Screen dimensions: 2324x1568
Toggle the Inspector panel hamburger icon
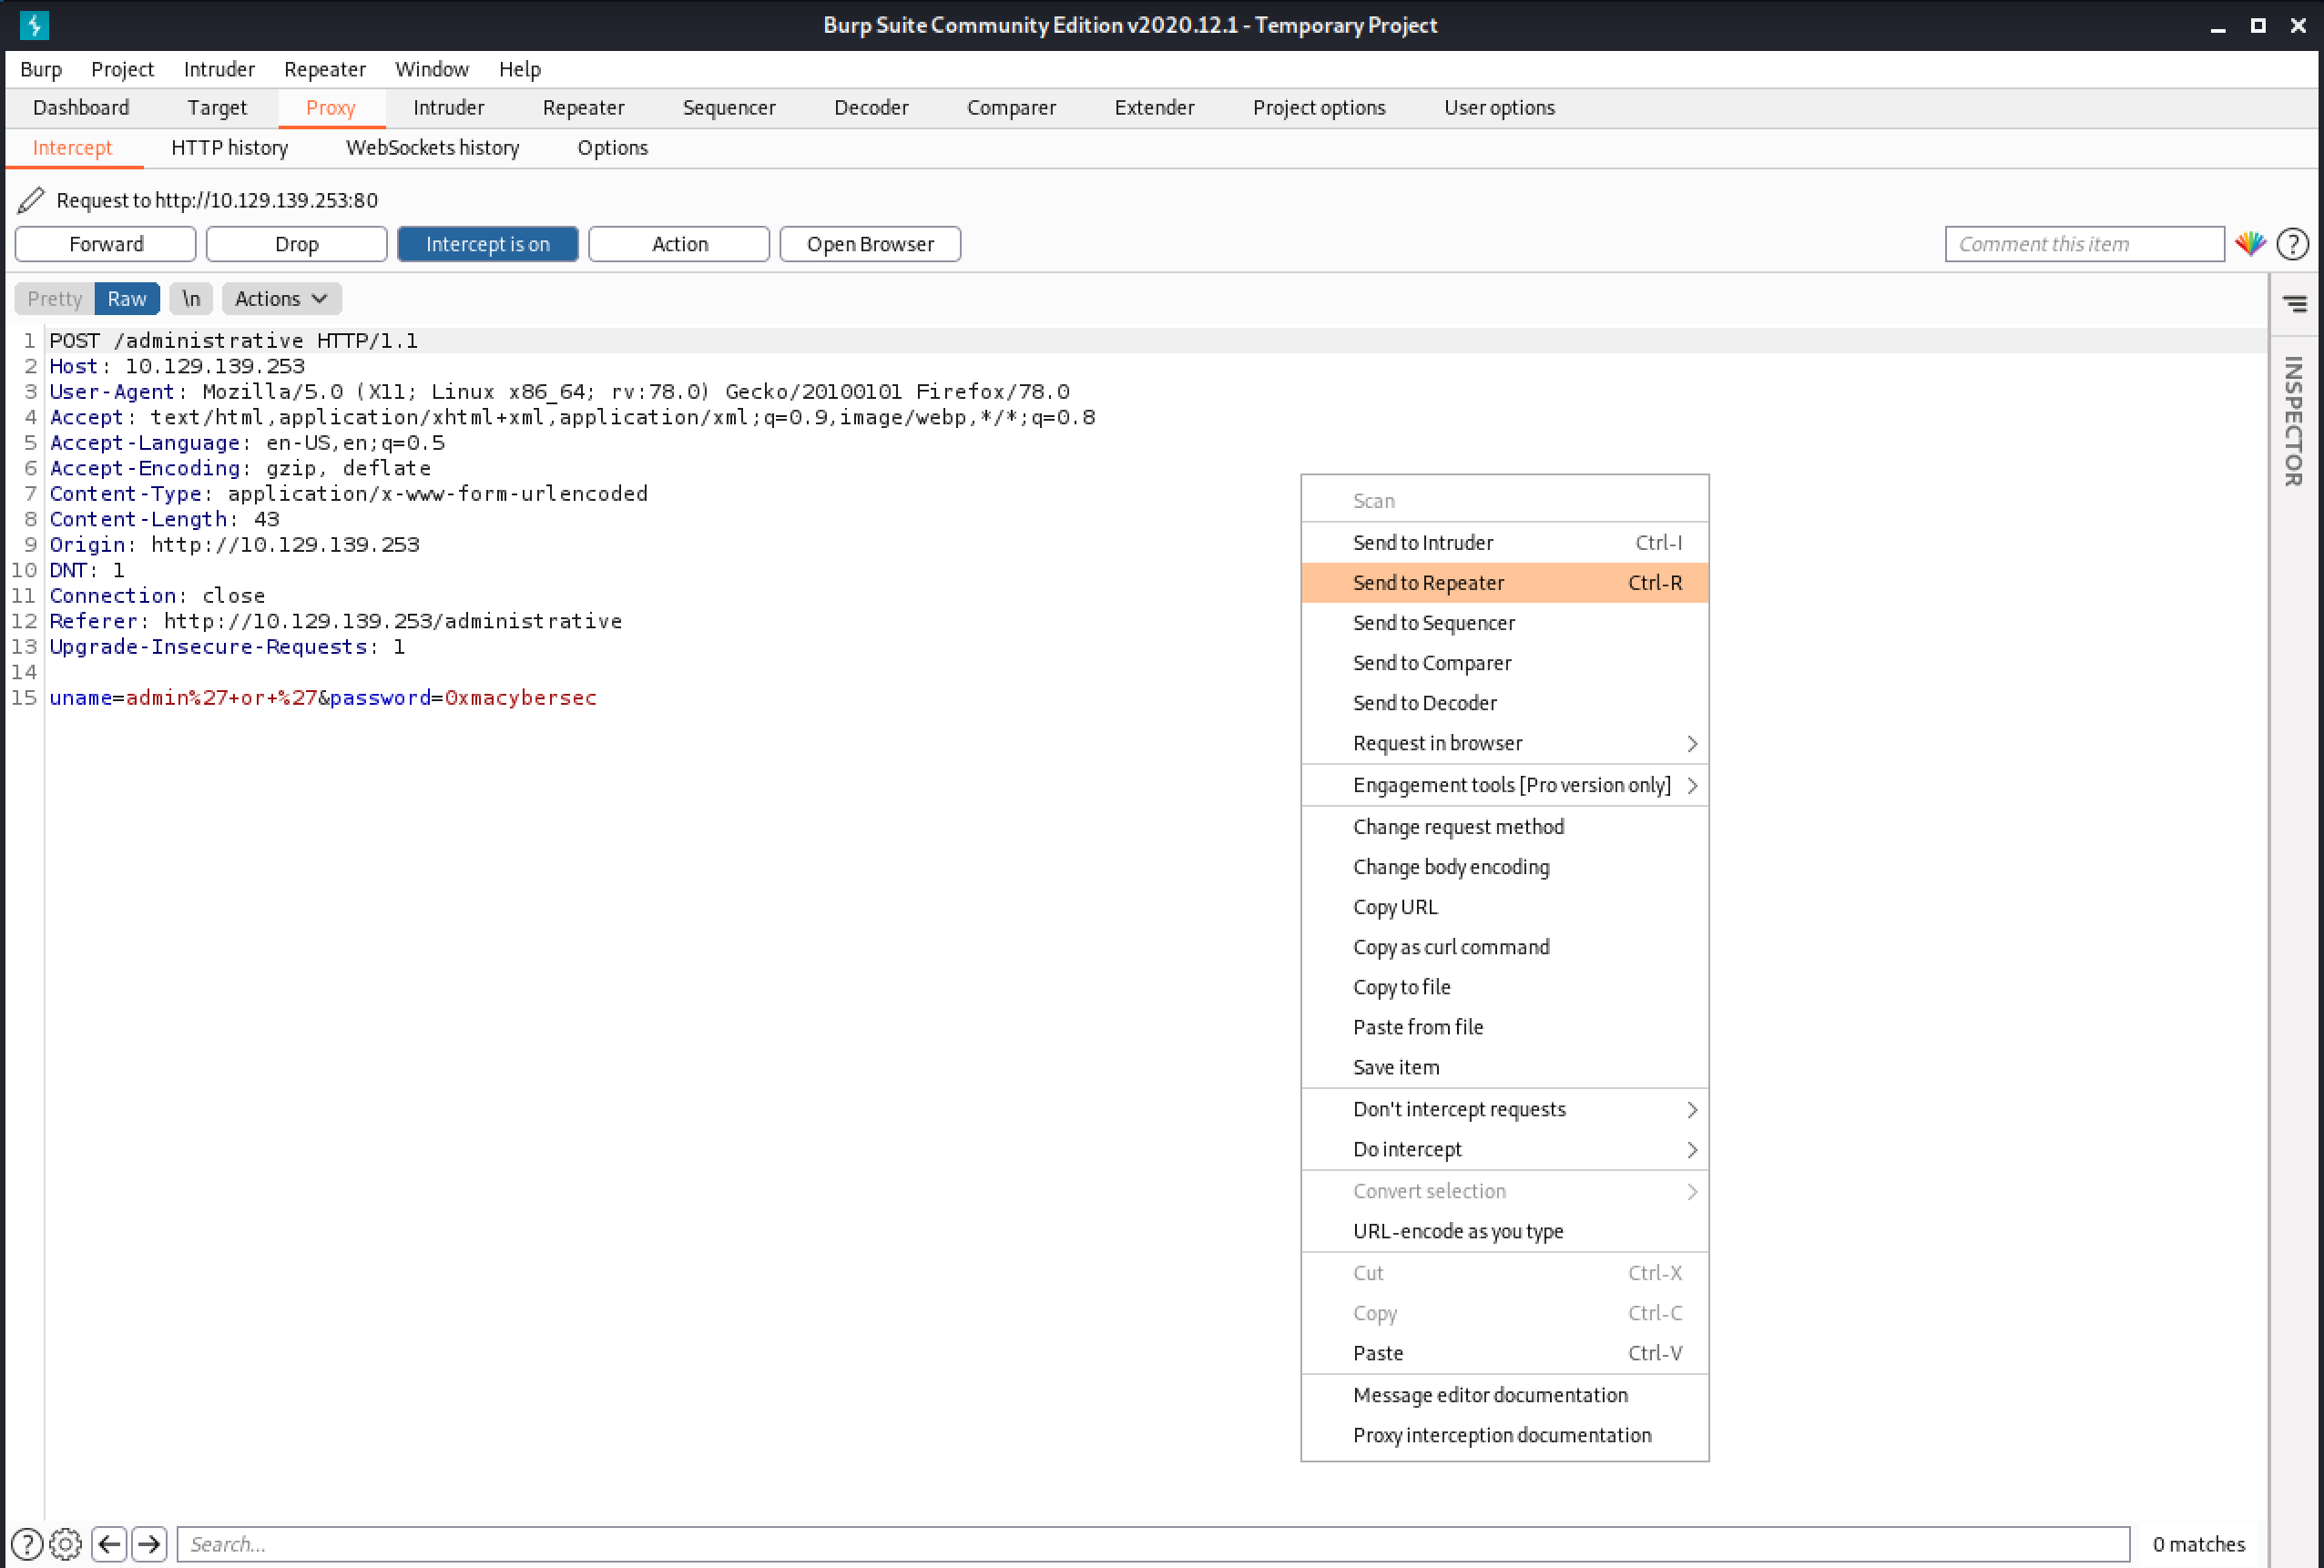point(2295,302)
